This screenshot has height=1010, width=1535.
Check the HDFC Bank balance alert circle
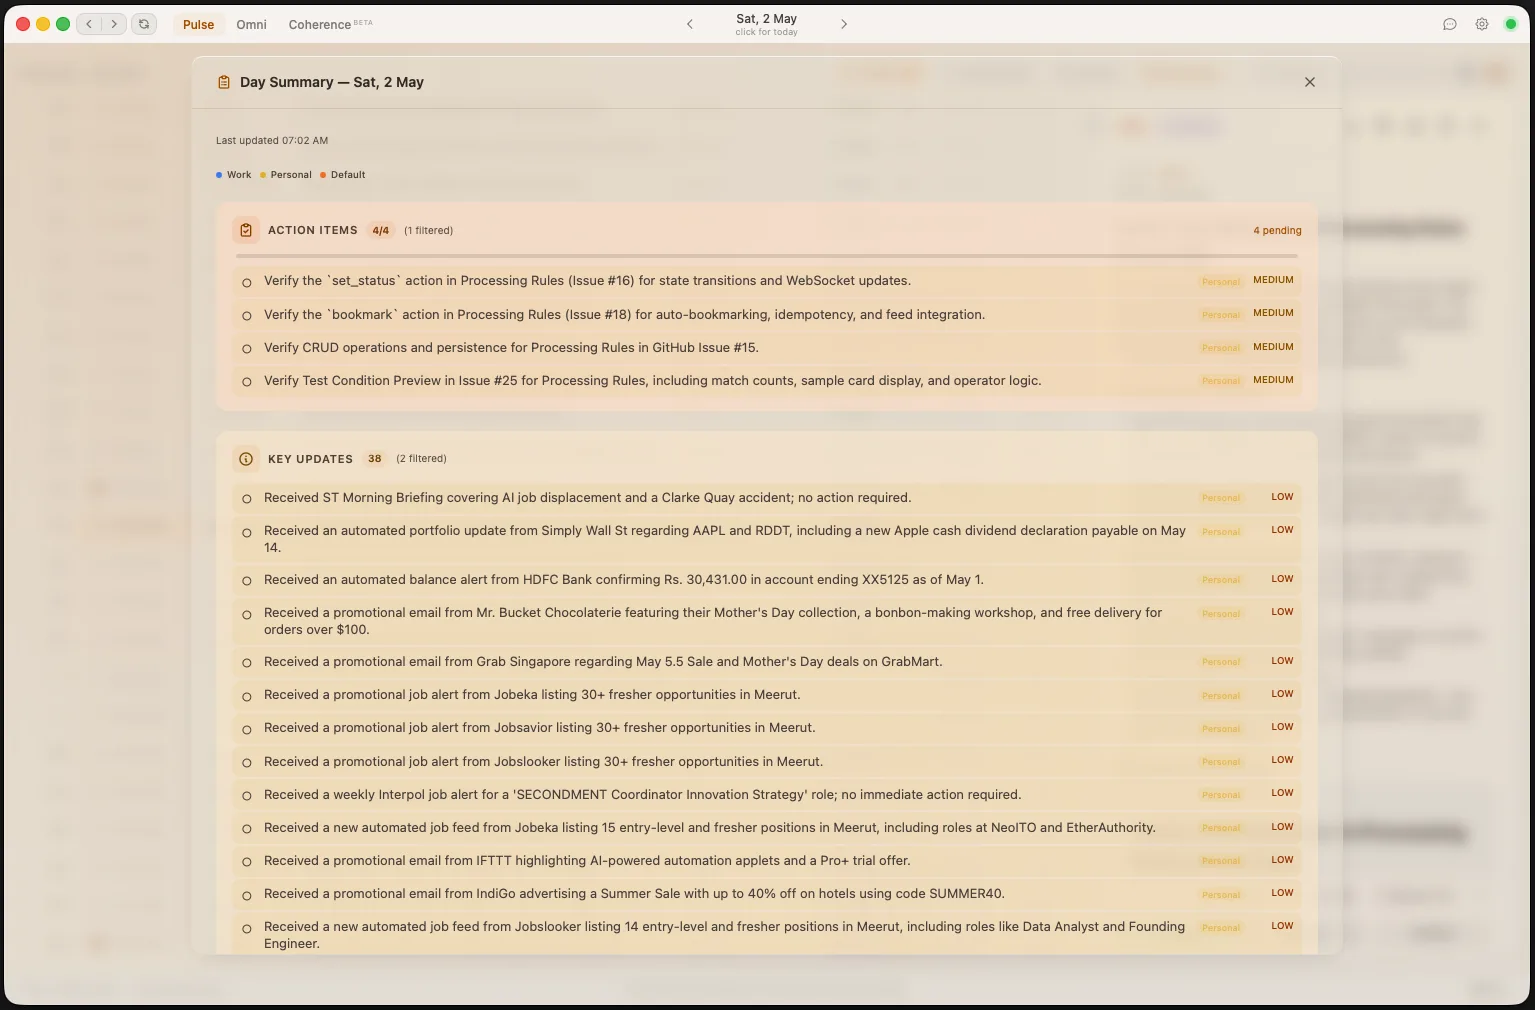(x=247, y=581)
